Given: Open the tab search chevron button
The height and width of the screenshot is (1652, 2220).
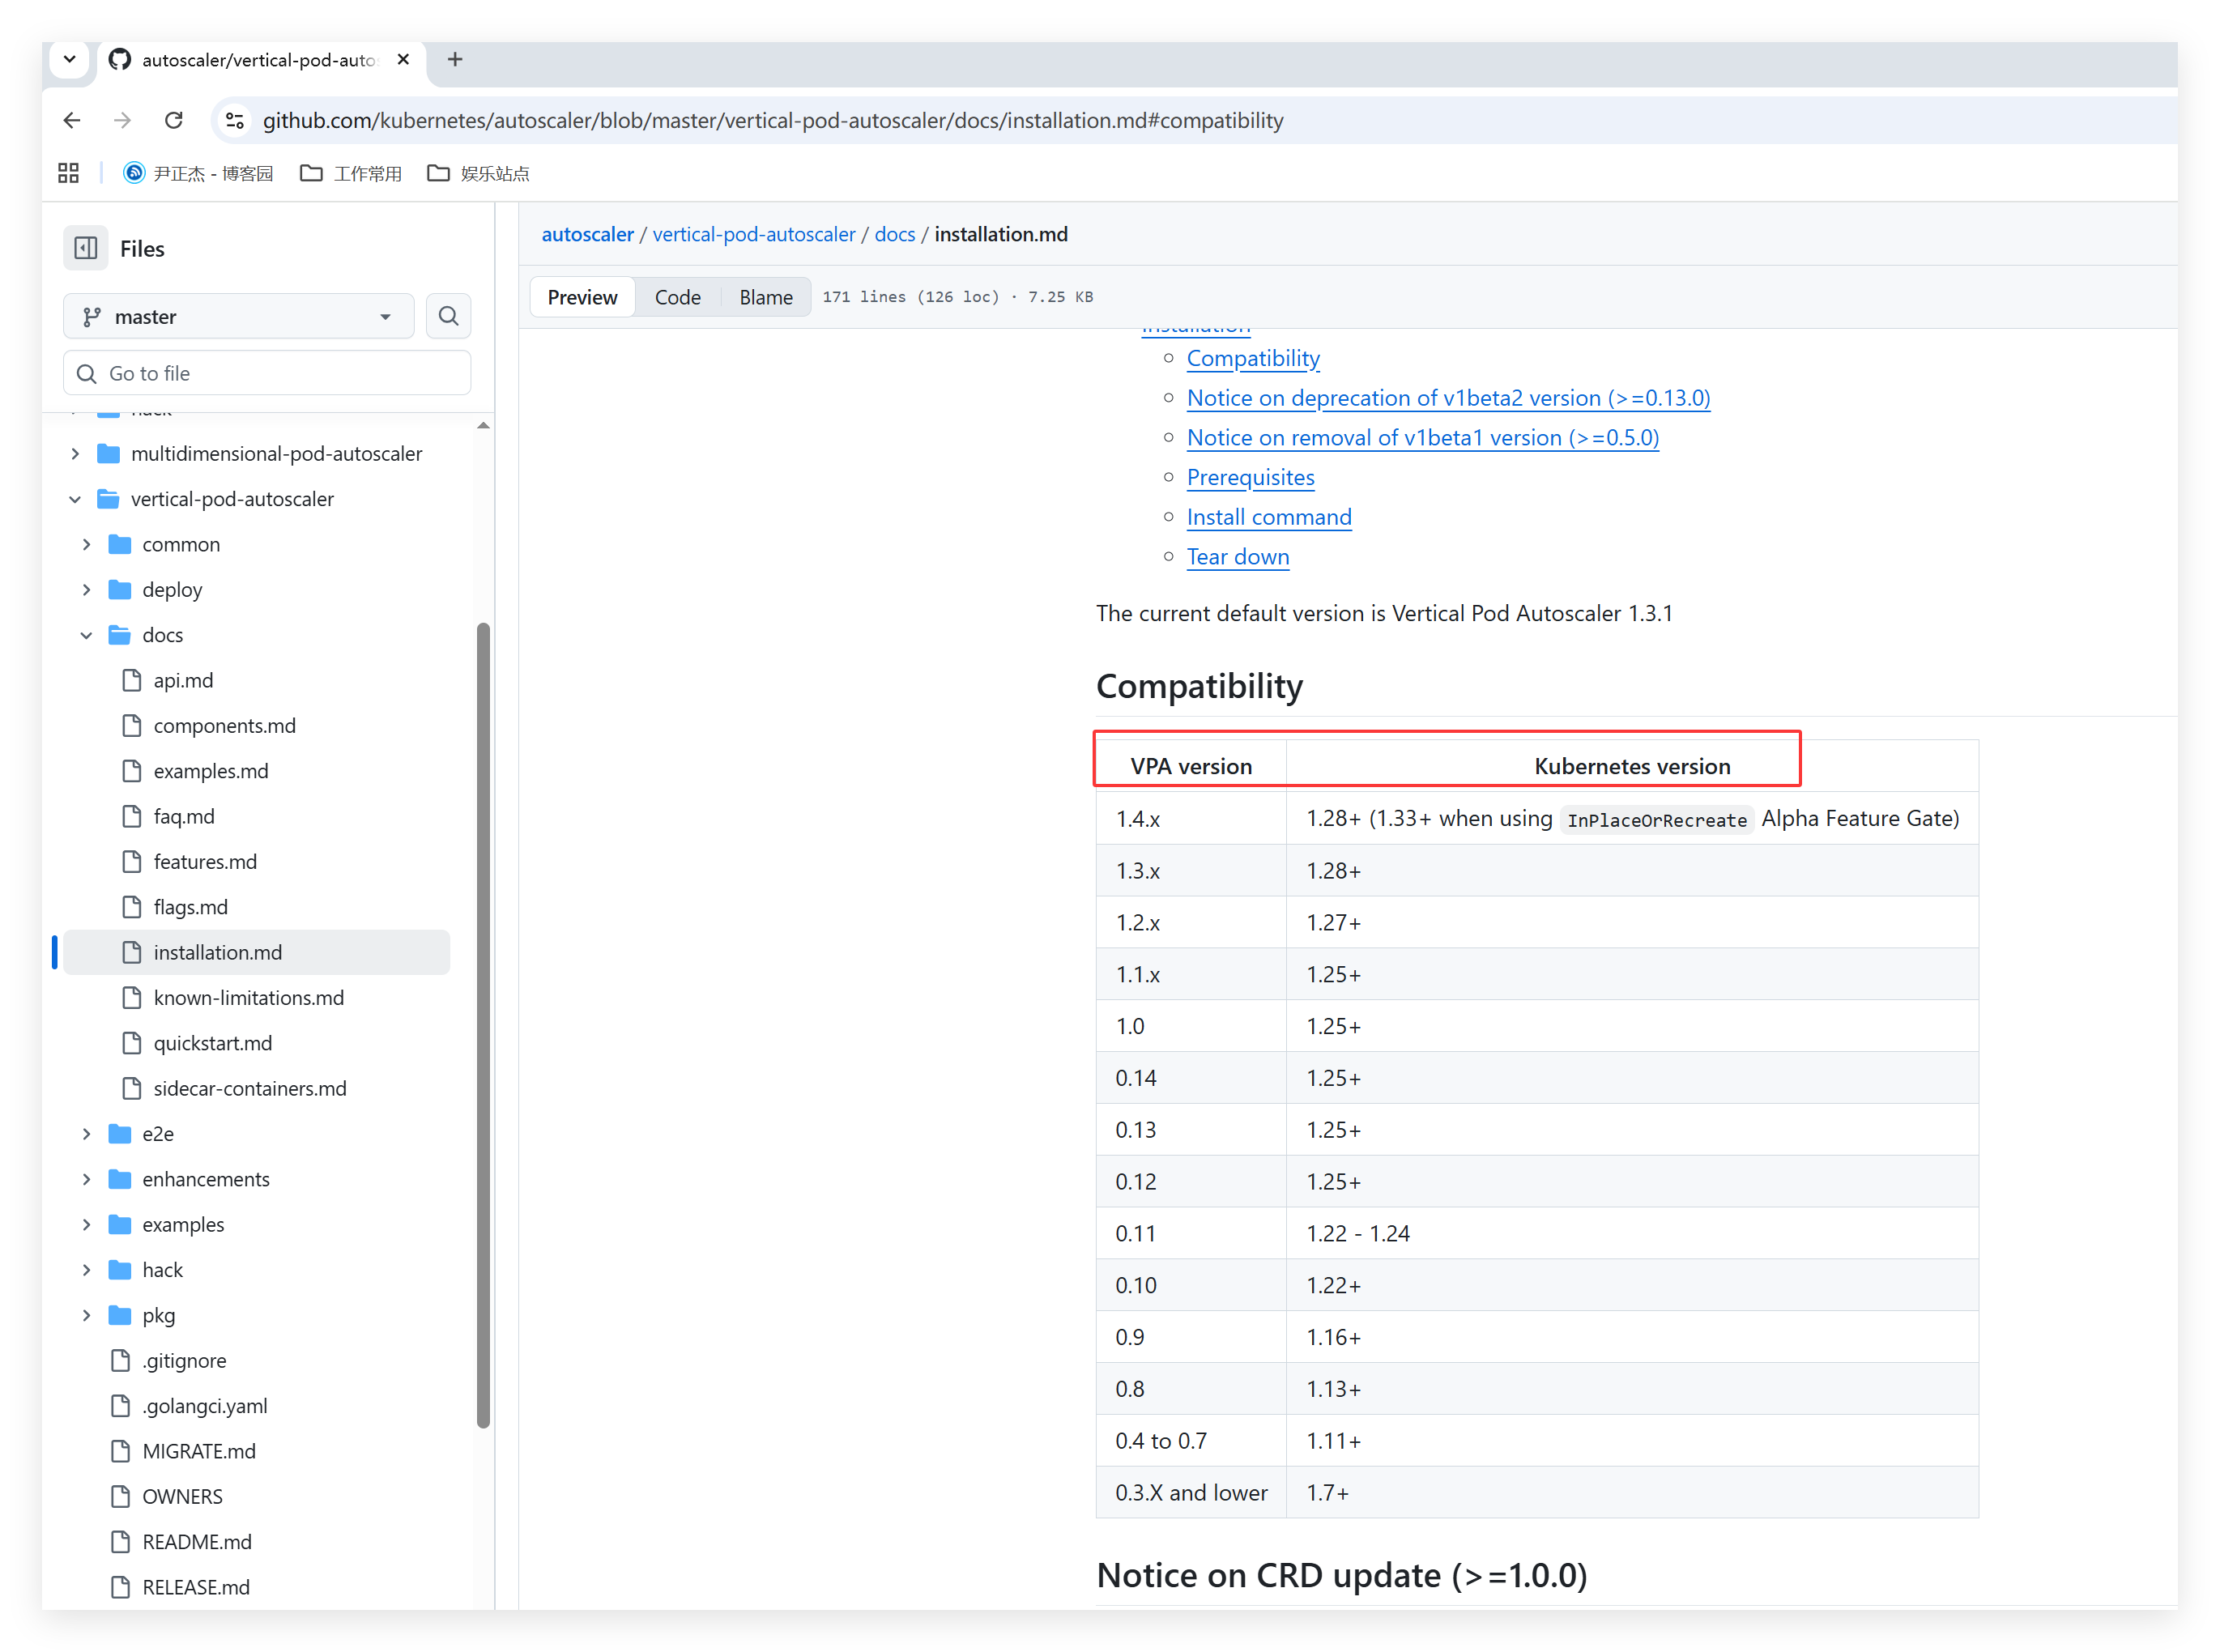Looking at the screenshot, I should click(x=69, y=59).
